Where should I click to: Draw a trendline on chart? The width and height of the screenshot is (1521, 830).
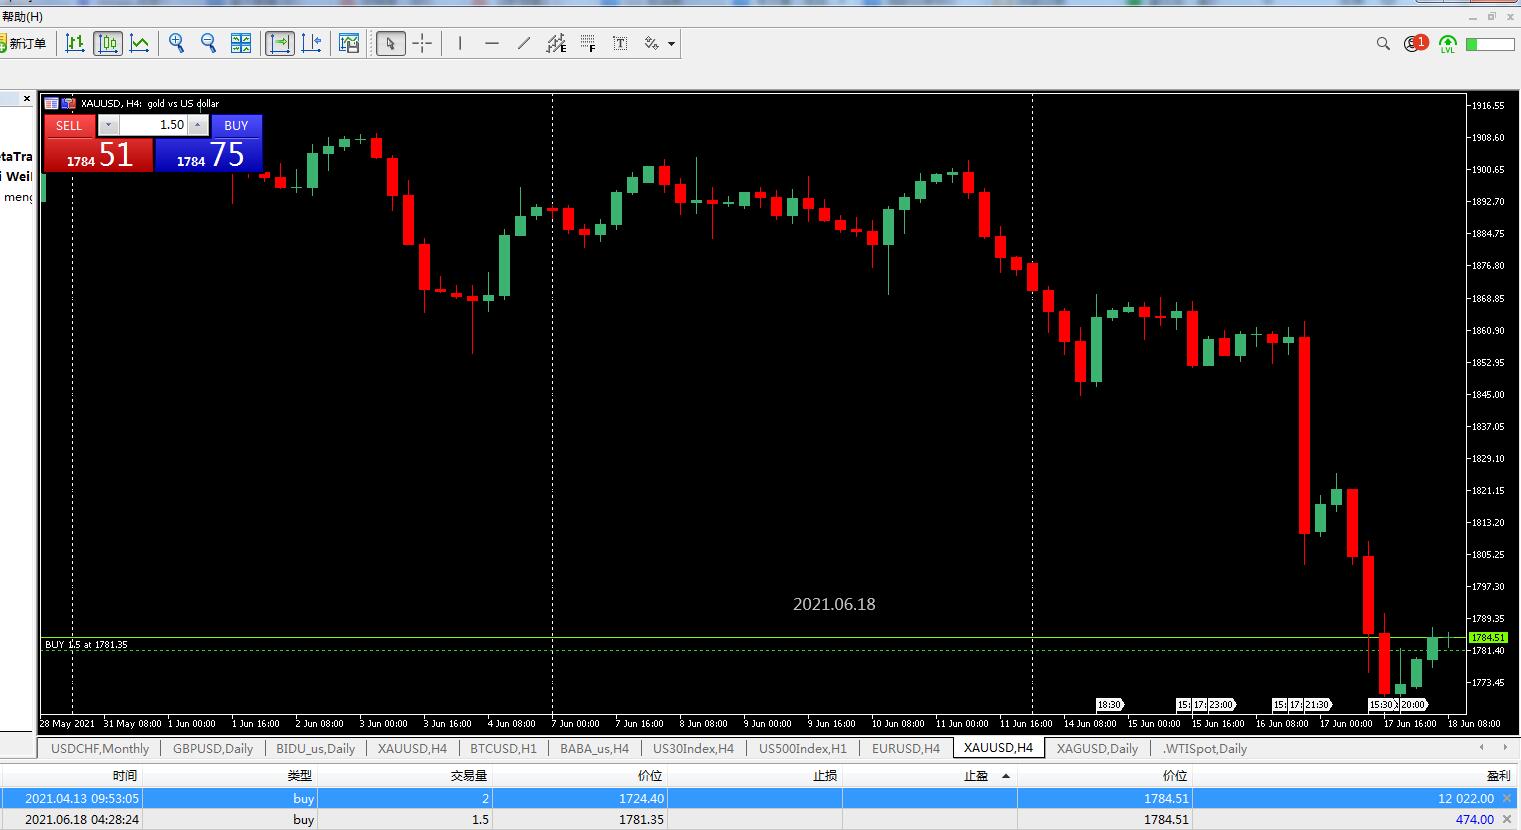pyautogui.click(x=524, y=43)
